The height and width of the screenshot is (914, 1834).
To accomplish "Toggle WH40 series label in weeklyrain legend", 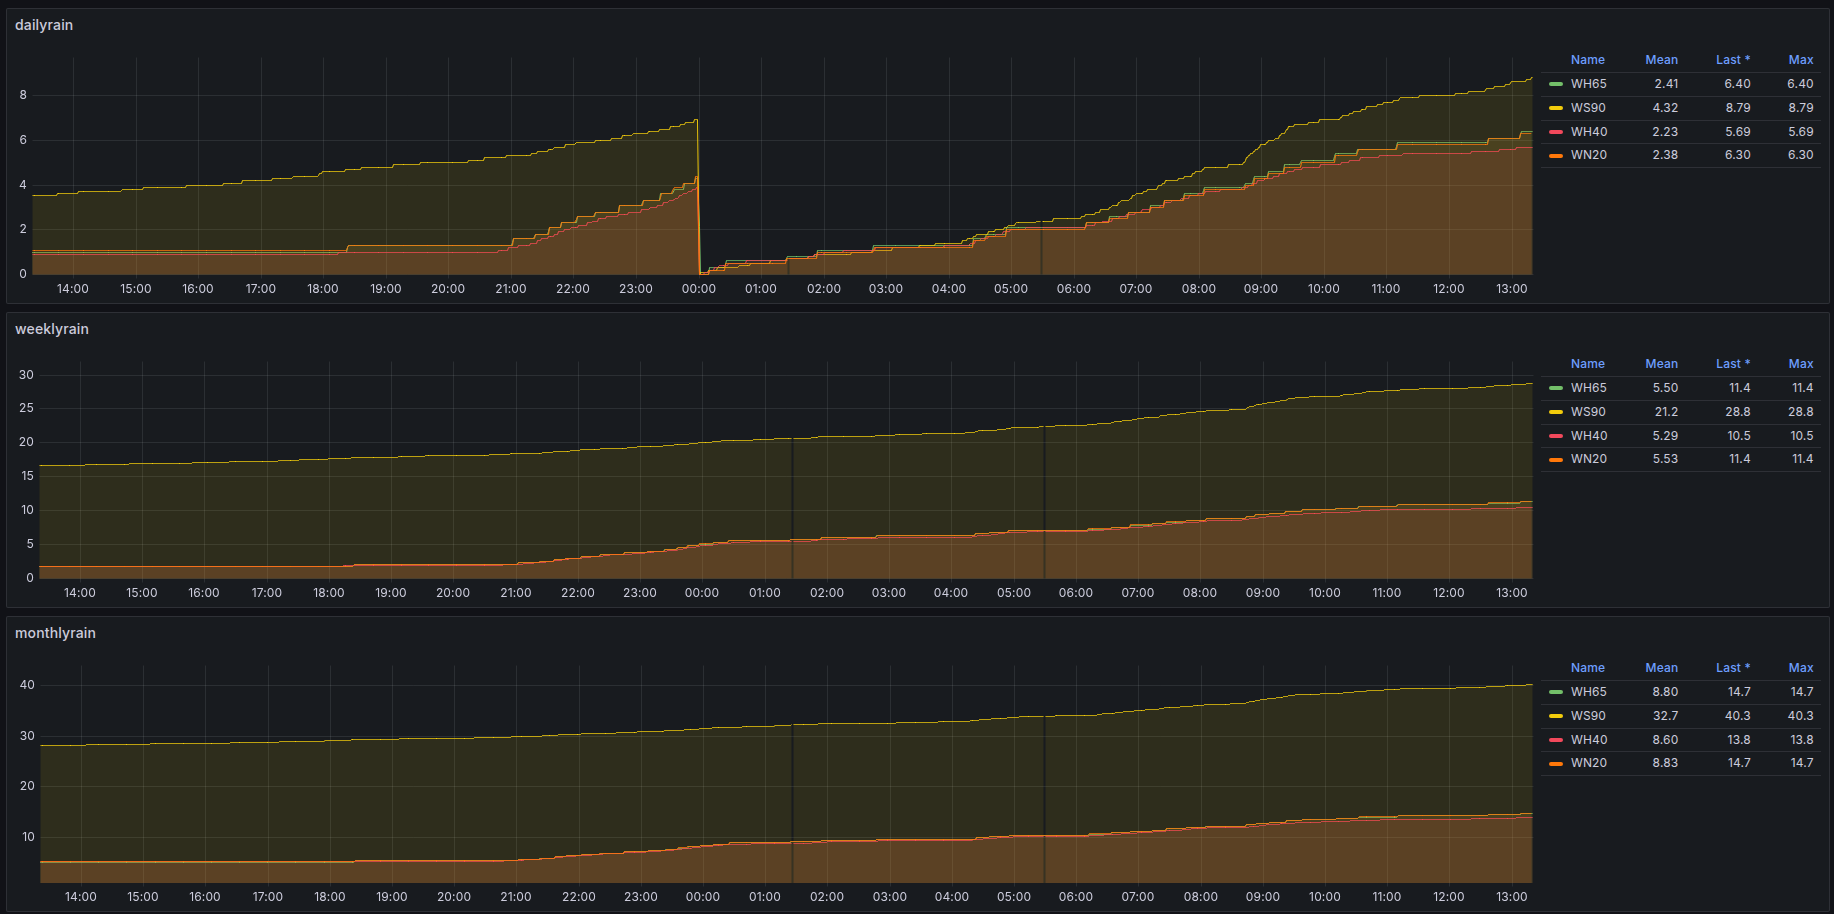I will pyautogui.click(x=1588, y=436).
